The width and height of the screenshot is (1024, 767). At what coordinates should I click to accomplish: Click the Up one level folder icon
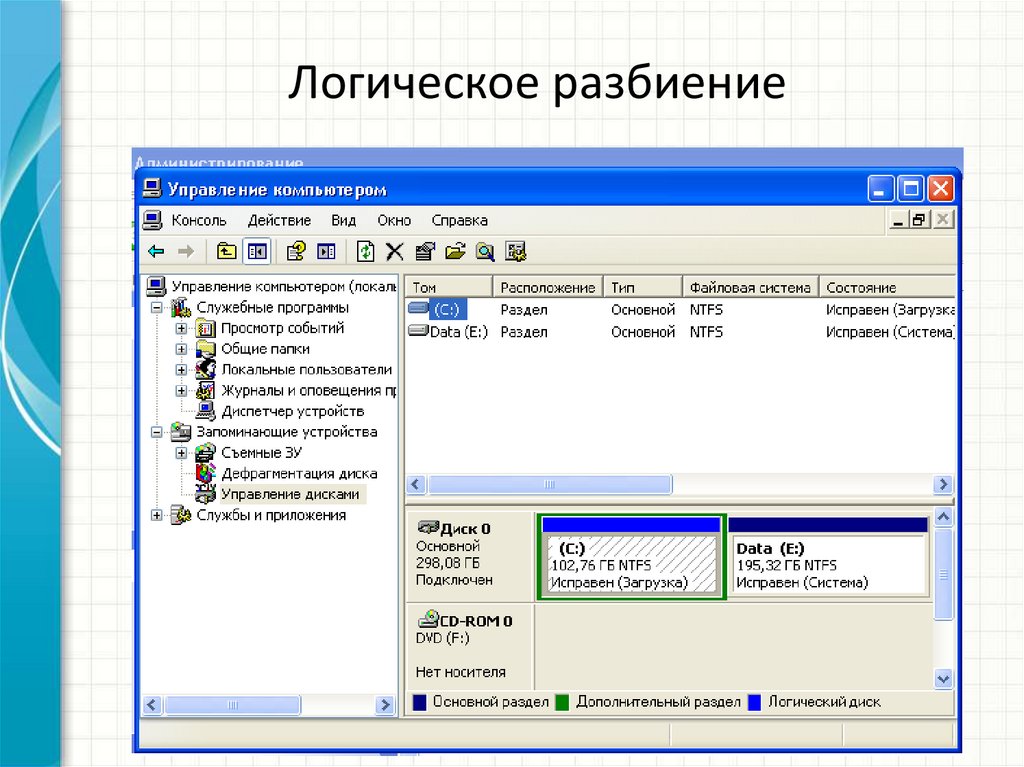(x=226, y=251)
